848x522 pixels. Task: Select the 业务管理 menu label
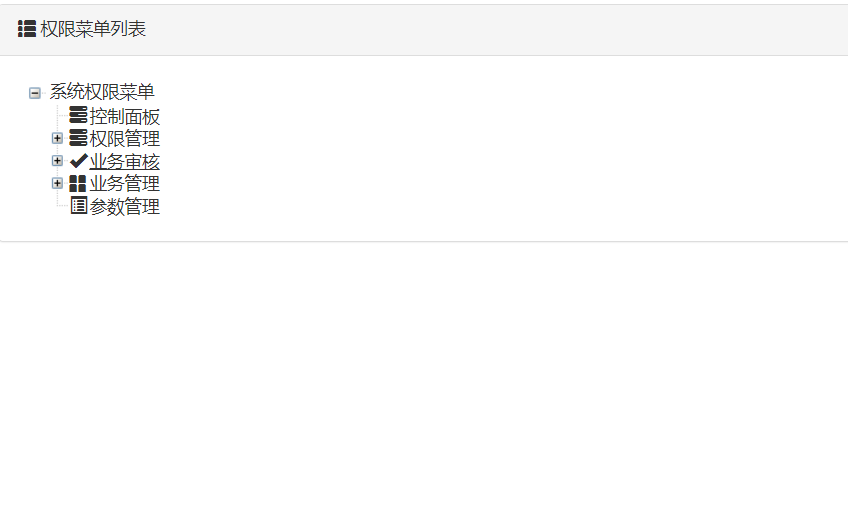(125, 184)
